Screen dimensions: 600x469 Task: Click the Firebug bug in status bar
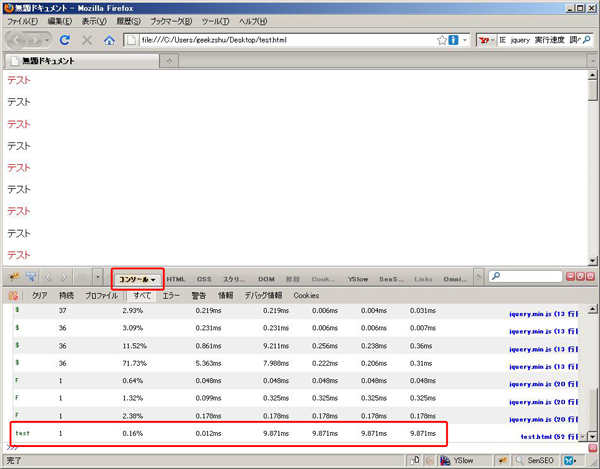502,460
